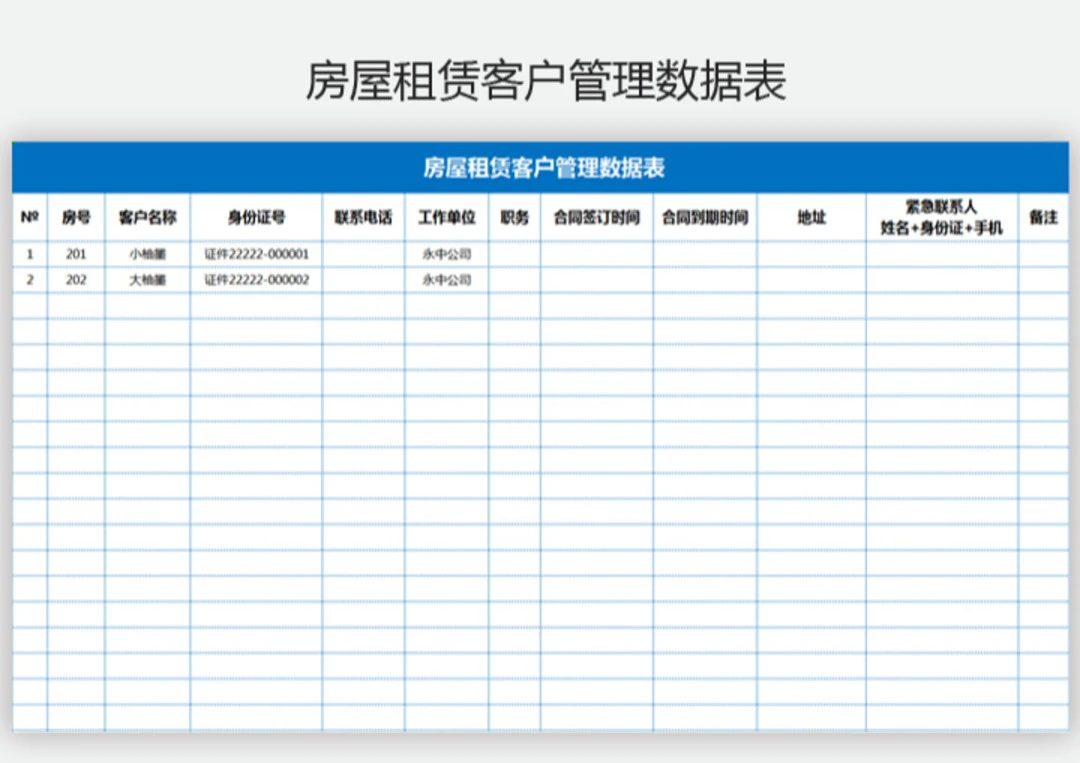Select the first row's 永中公司 cell
Image resolution: width=1080 pixels, height=763 pixels.
coord(446,254)
